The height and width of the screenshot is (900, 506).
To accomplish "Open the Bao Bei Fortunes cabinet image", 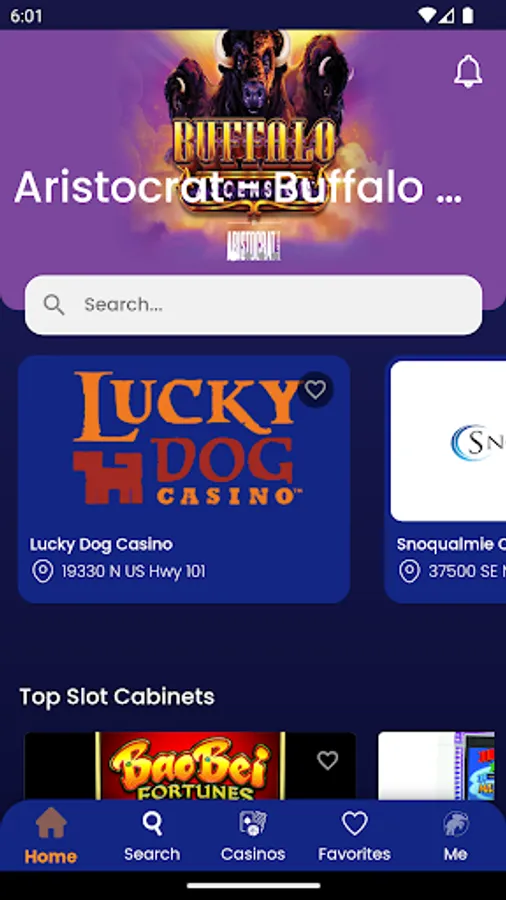I will [190, 766].
